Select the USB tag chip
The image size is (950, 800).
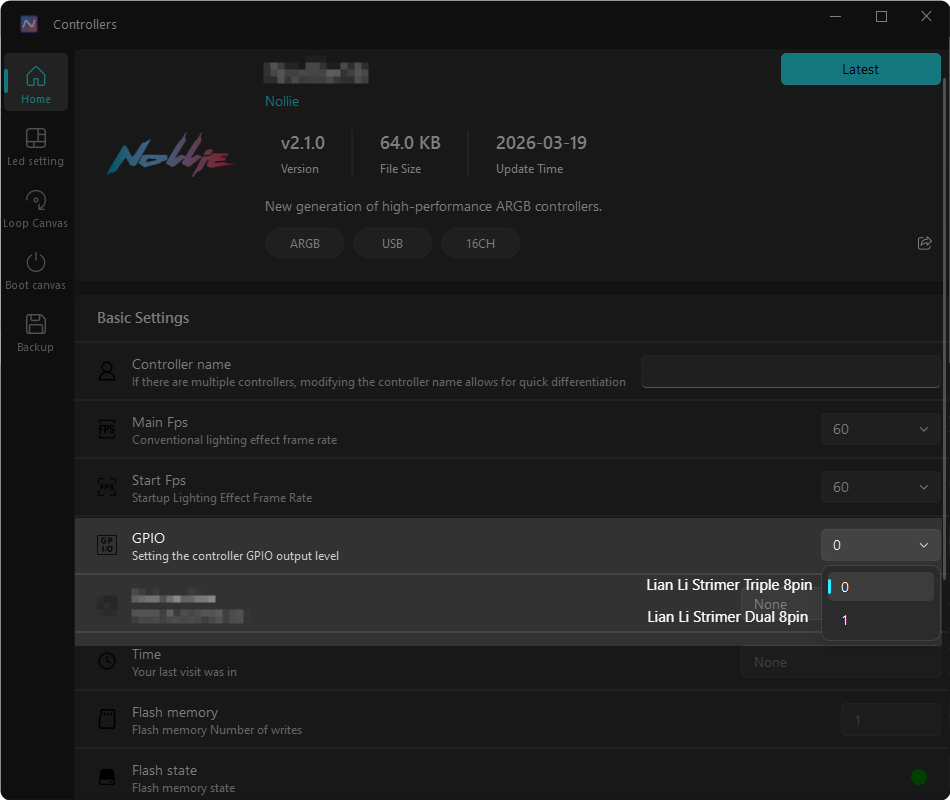(x=393, y=243)
